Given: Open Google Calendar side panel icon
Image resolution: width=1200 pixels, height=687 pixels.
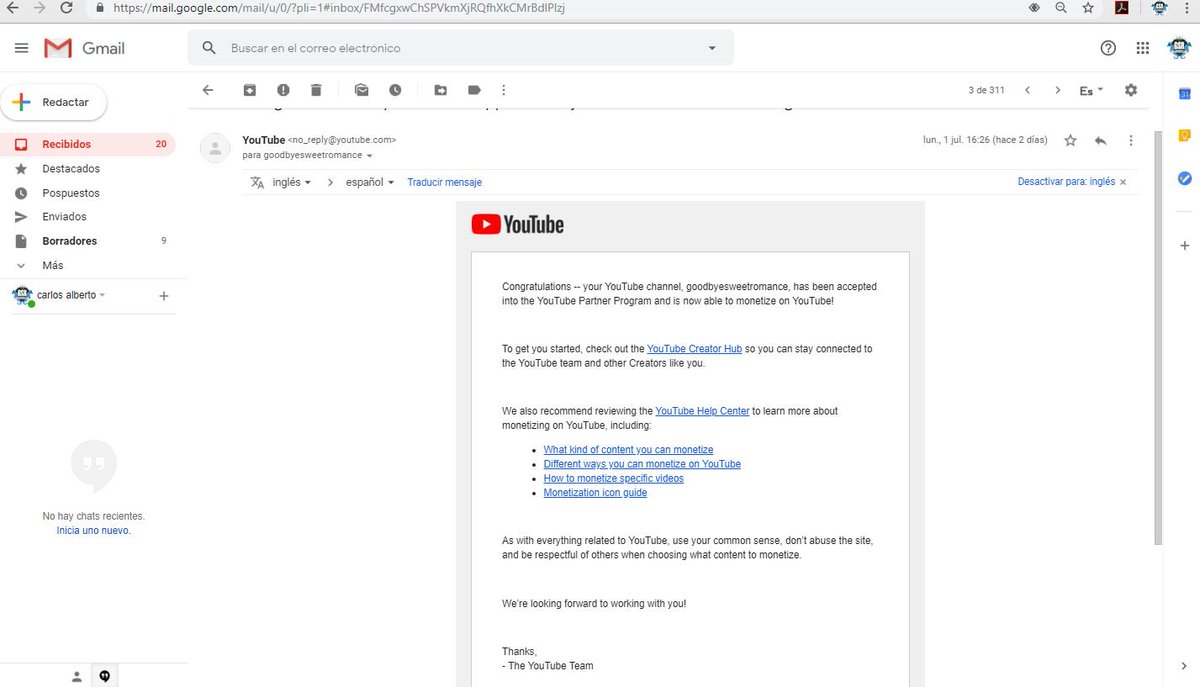Looking at the screenshot, I should (1184, 94).
